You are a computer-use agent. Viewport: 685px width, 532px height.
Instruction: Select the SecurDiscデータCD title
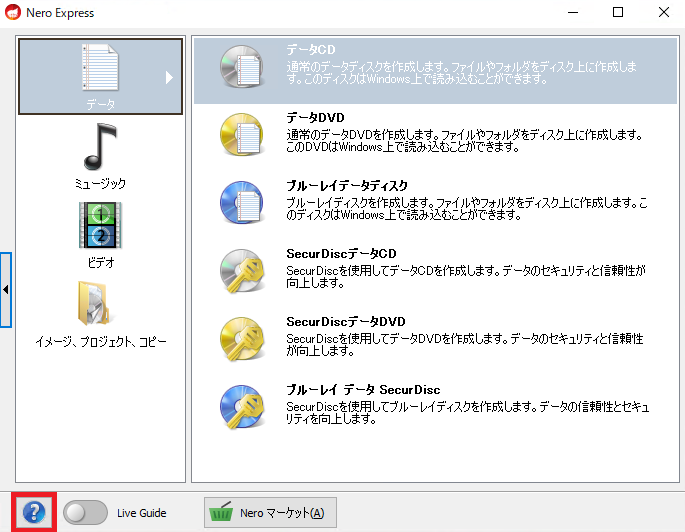pos(341,254)
